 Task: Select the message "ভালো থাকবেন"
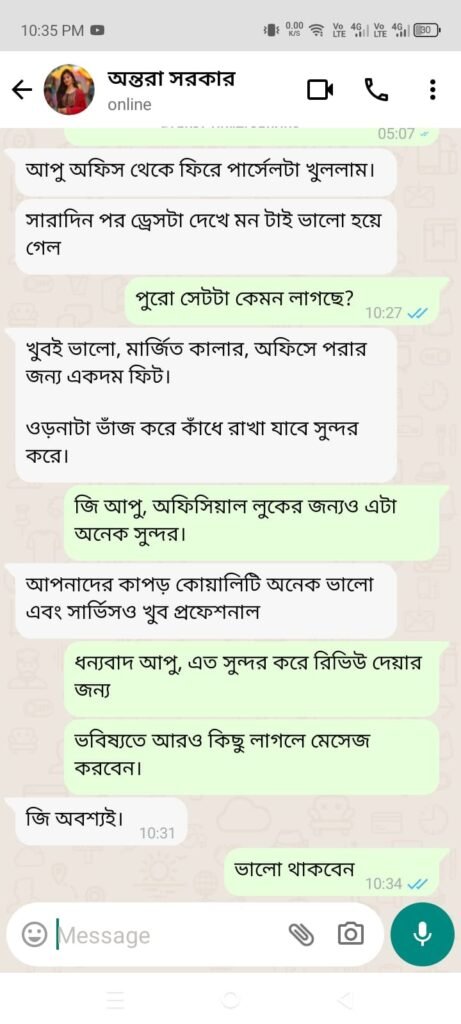(x=337, y=872)
